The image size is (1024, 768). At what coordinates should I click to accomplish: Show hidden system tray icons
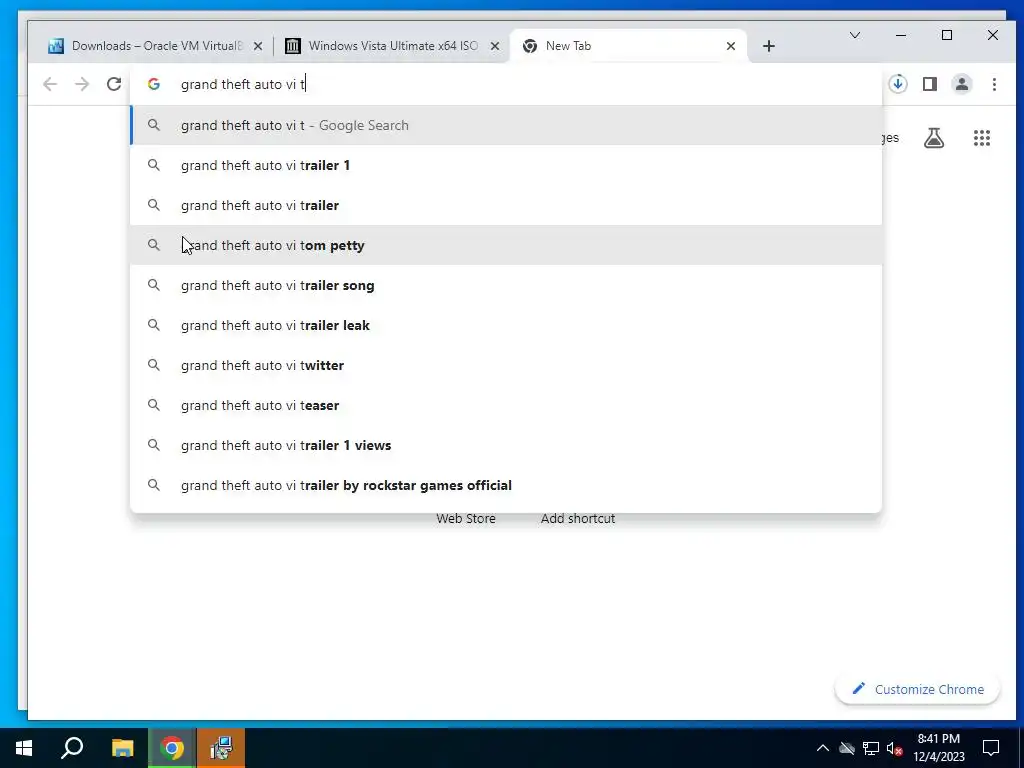click(x=823, y=748)
